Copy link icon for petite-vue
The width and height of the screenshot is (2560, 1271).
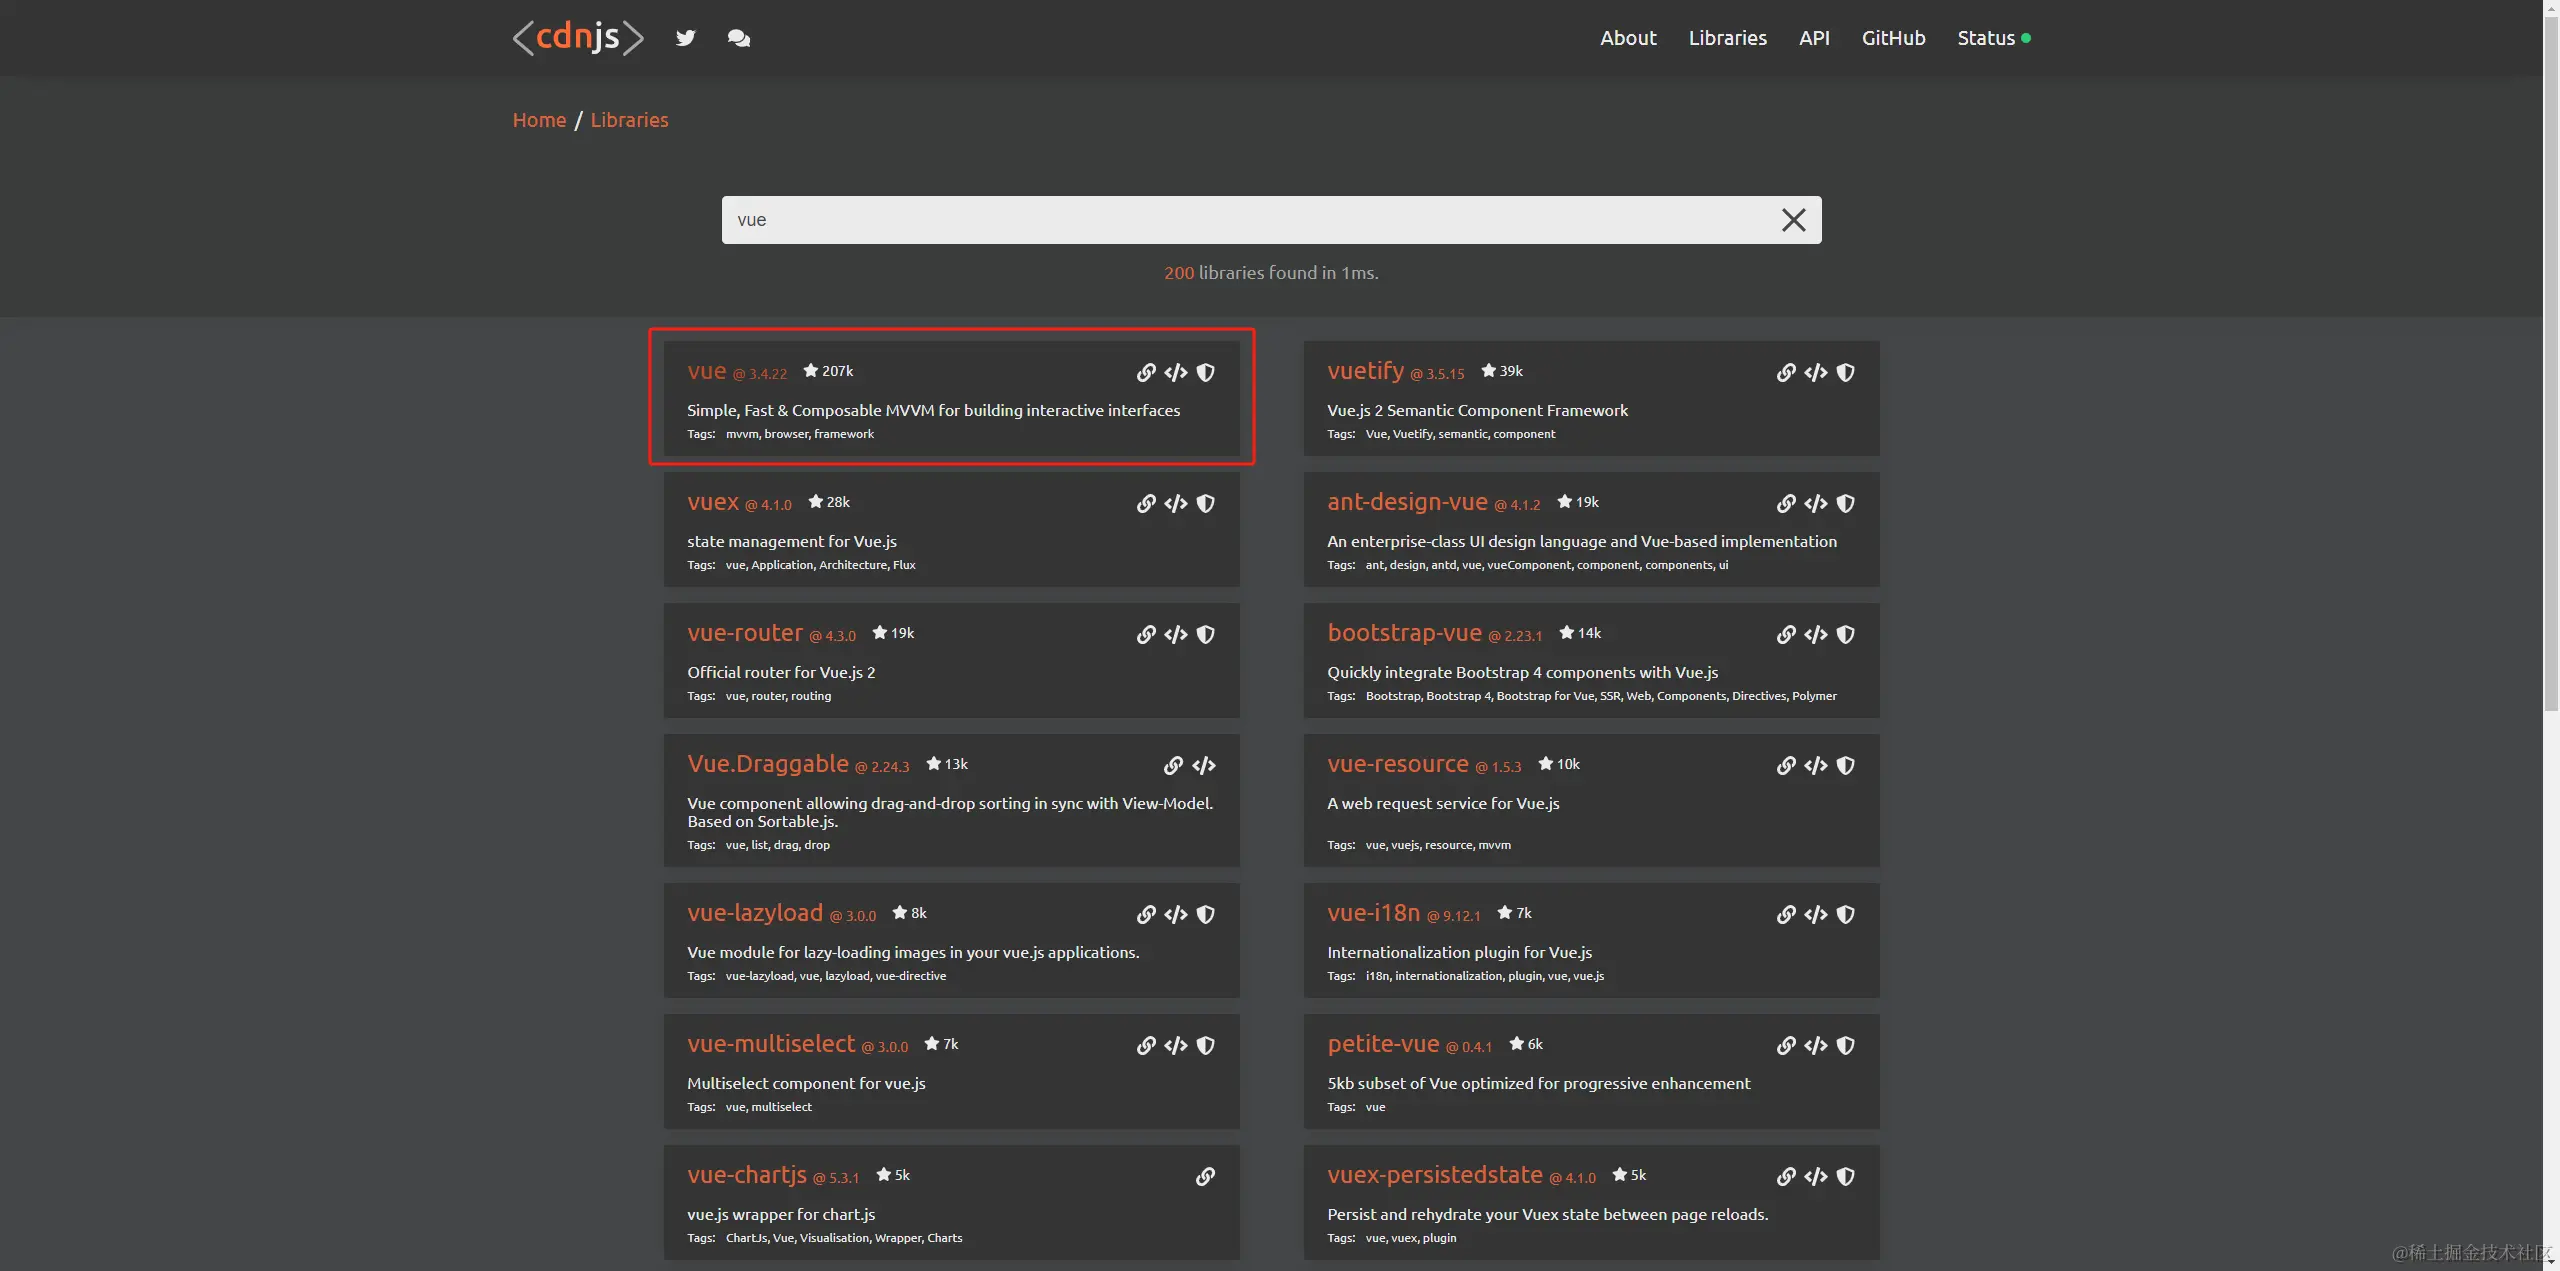click(1786, 1046)
